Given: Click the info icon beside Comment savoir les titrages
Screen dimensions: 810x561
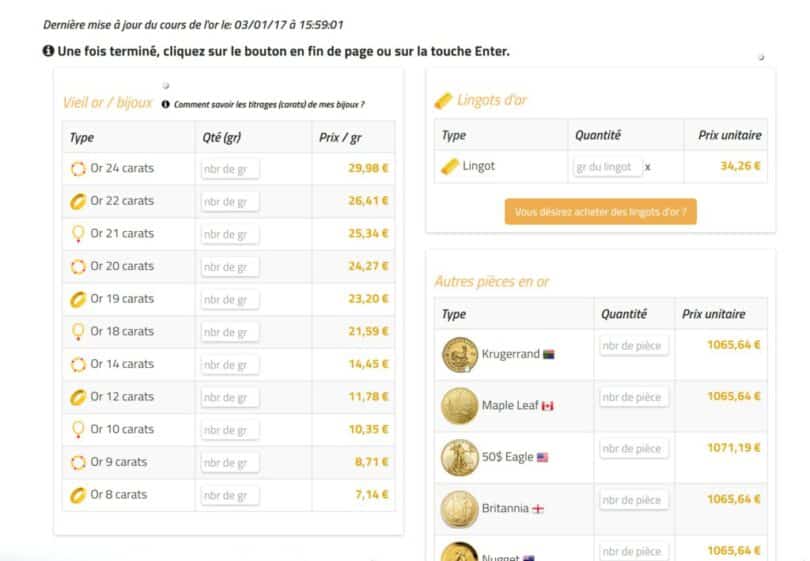Looking at the screenshot, I should point(165,104).
